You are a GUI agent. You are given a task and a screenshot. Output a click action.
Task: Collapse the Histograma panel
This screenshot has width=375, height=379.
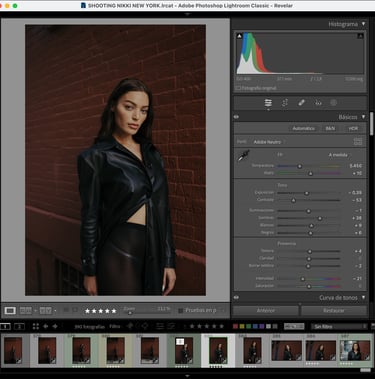[363, 24]
